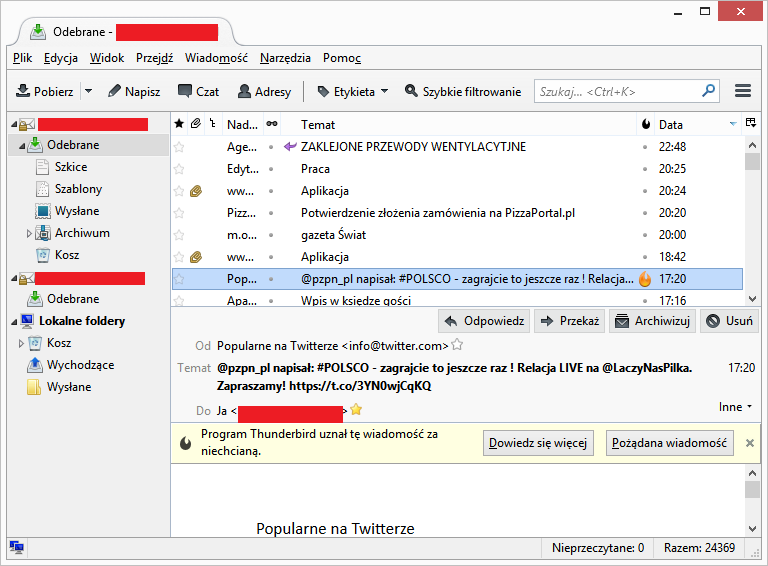
Task: Open the Narzędzia menu
Action: [285, 58]
